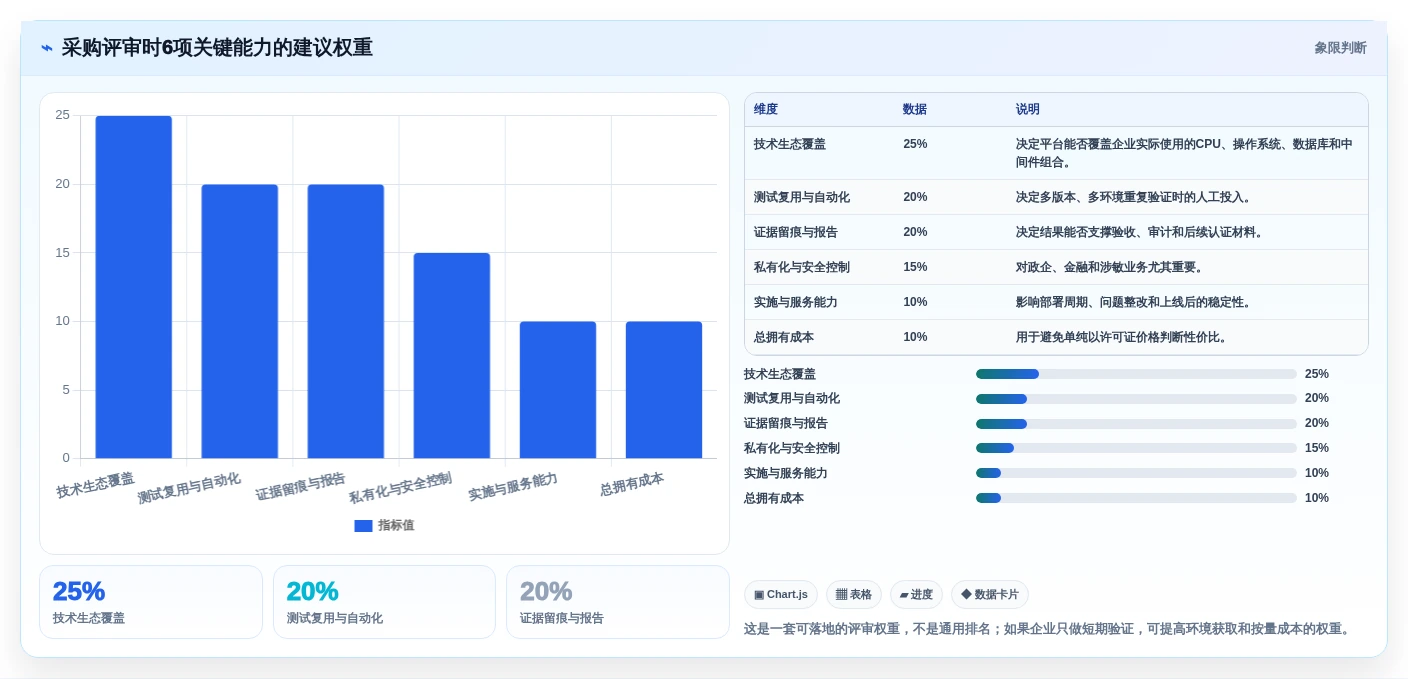Click the 证据留痕与报告 20% progress bar
The image size is (1408, 679).
point(1136,424)
